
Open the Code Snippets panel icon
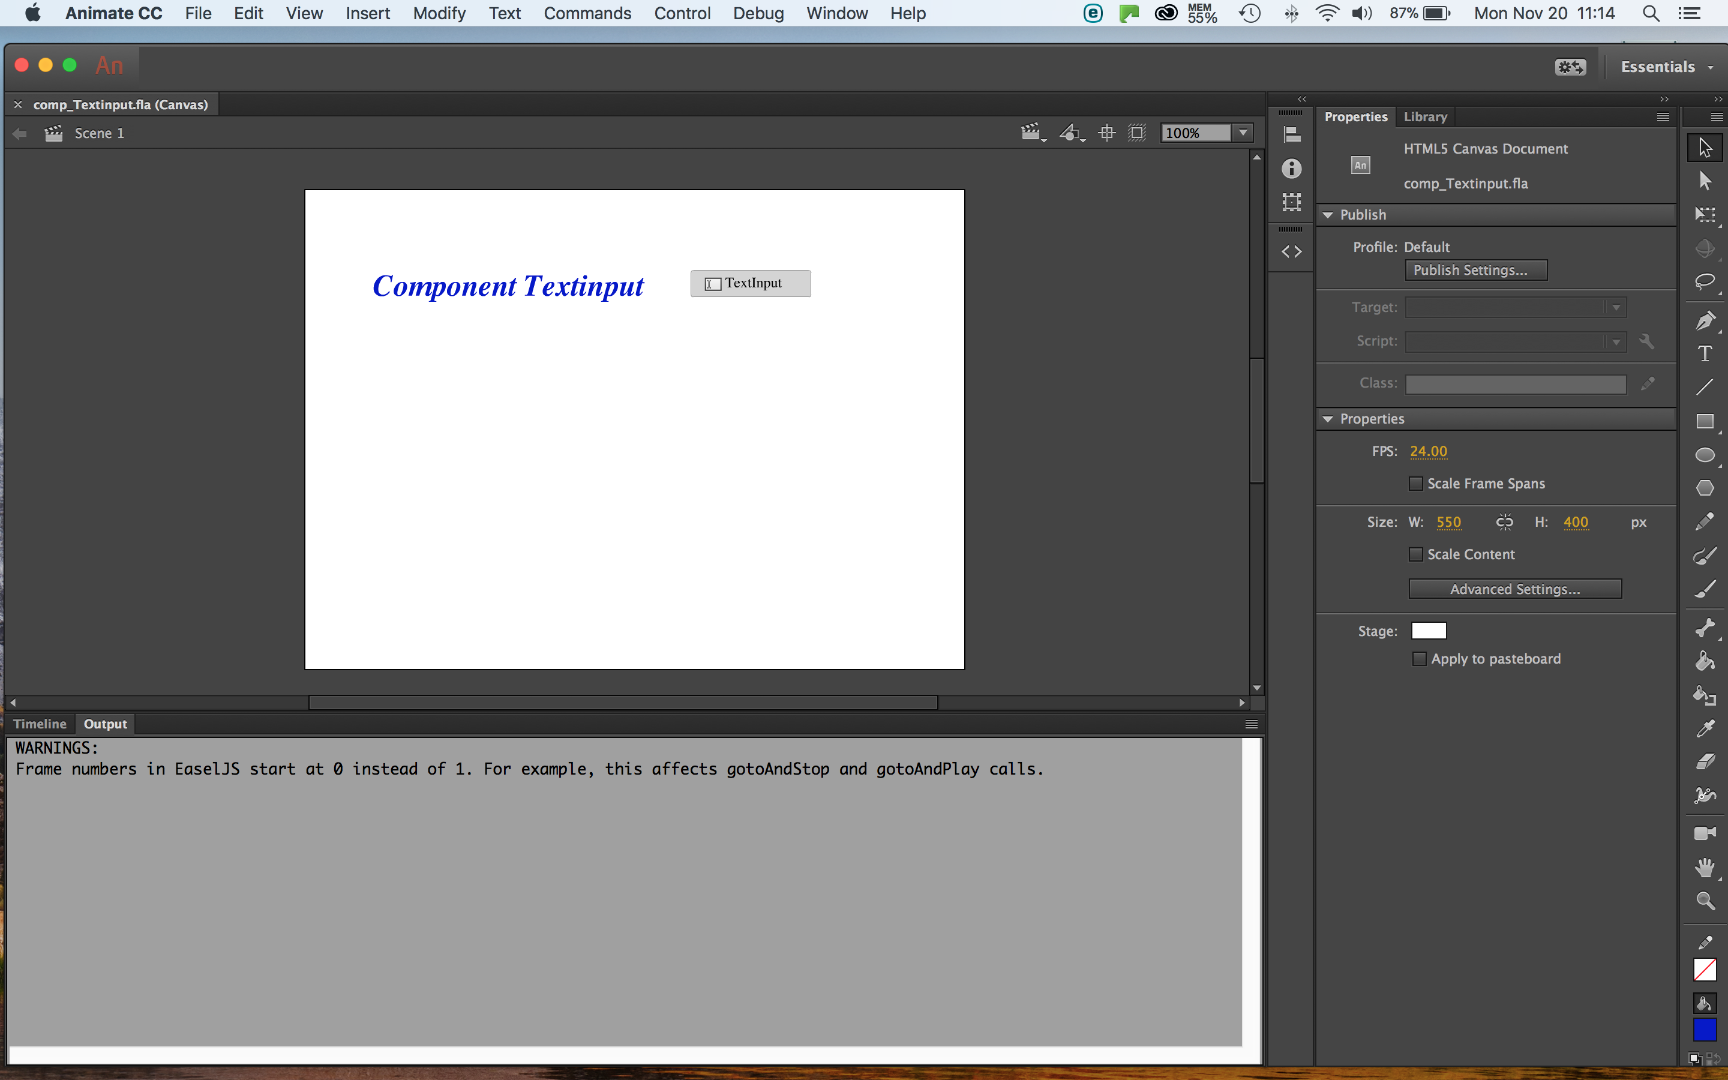pyautogui.click(x=1292, y=252)
